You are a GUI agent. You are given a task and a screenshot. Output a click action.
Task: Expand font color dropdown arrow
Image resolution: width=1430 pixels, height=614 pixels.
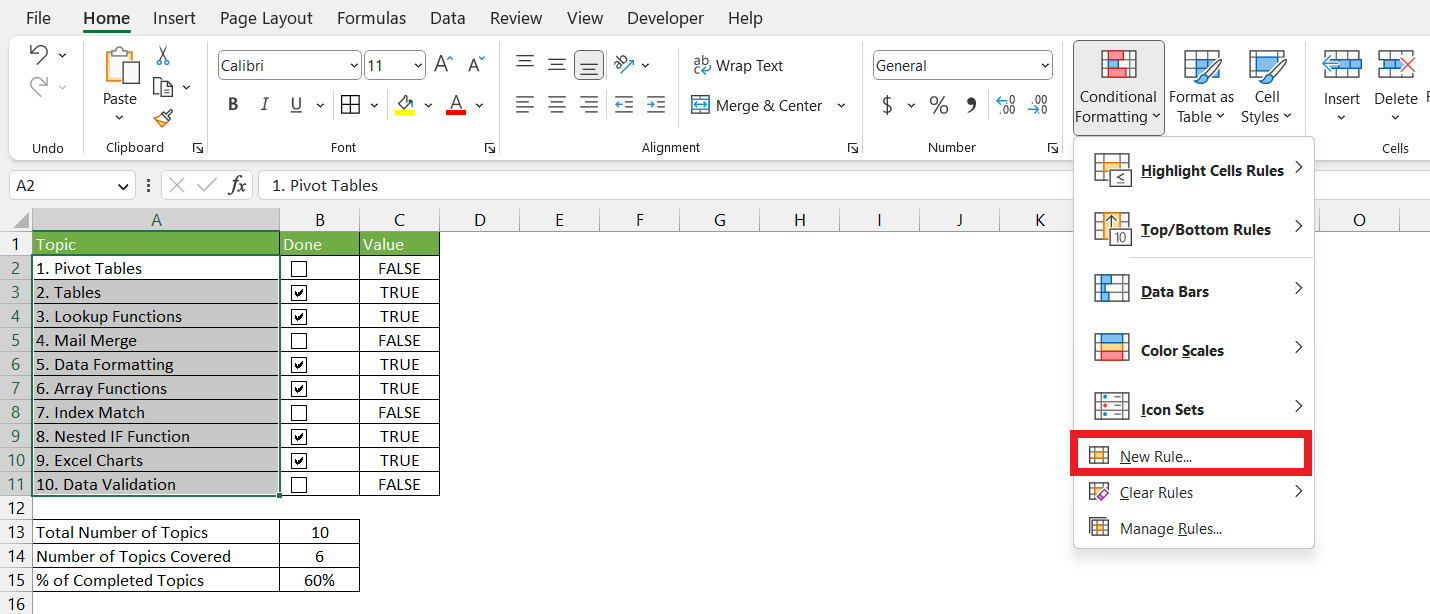tap(479, 105)
